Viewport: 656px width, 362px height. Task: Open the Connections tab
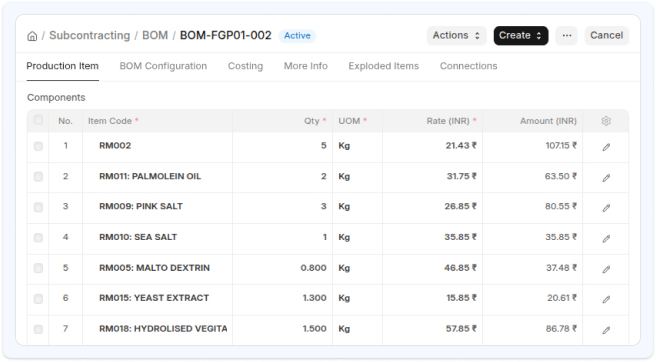[x=469, y=66]
